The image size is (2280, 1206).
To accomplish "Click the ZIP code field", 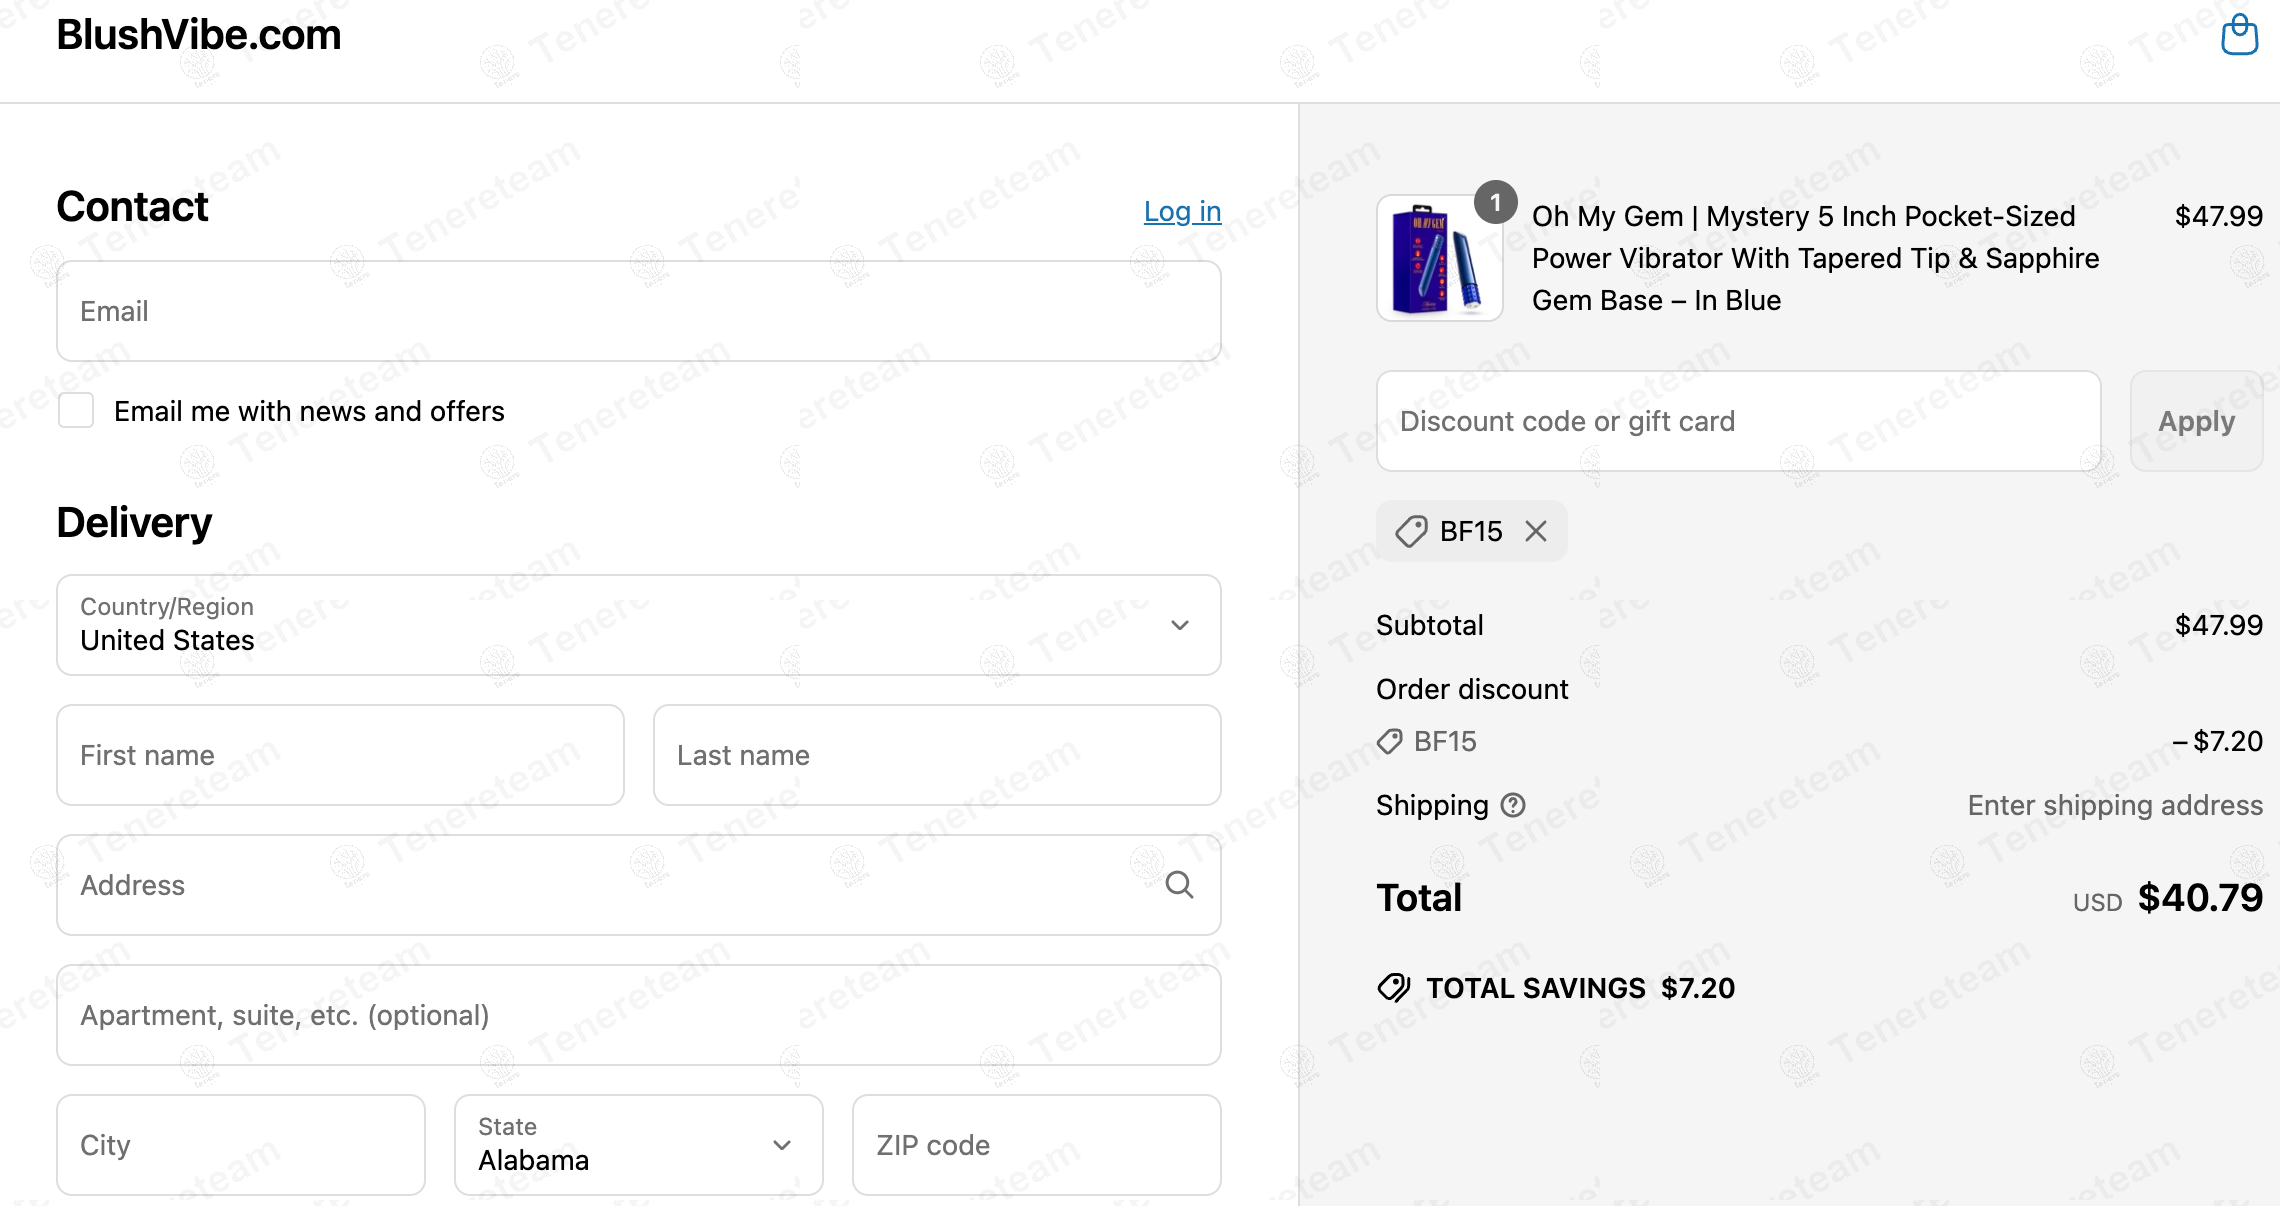I will pyautogui.click(x=1037, y=1145).
